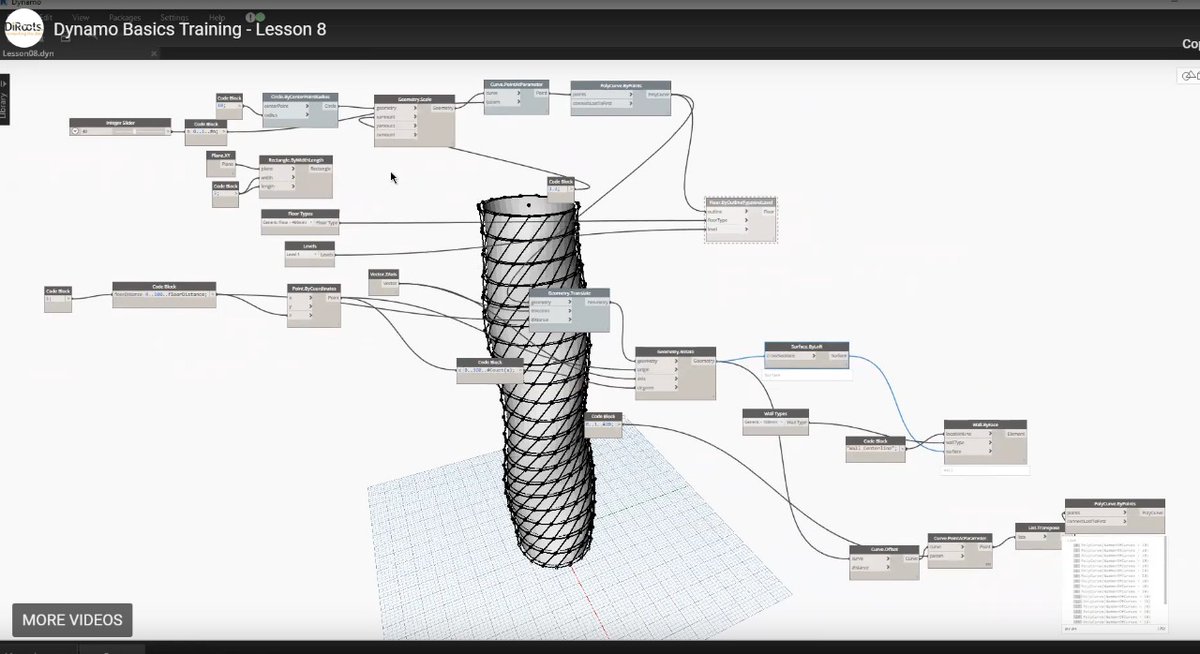Edit the Code Block containing floorDistance range

[x=164, y=294]
